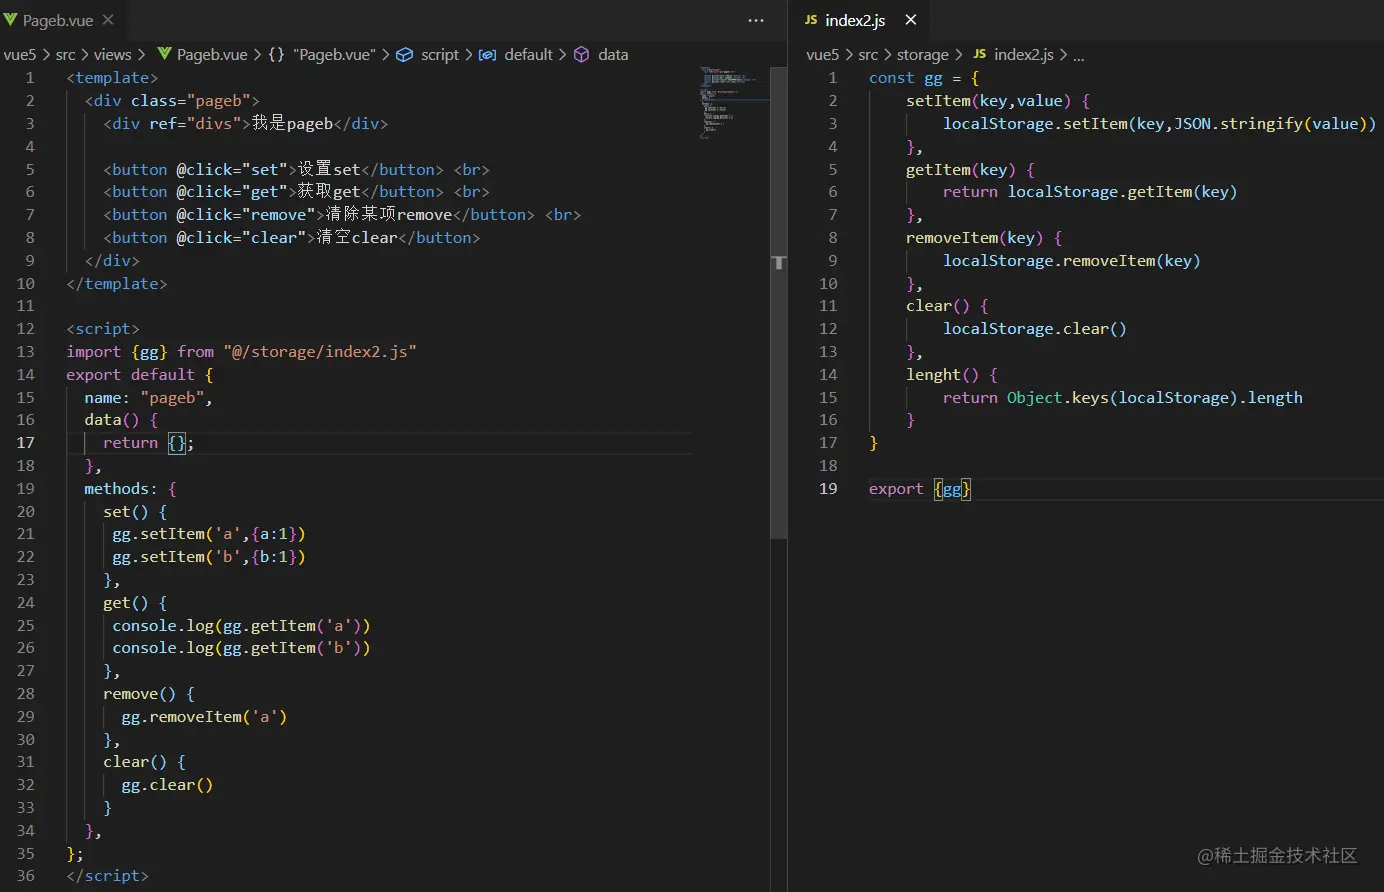Close the Pageb.vue editor tab
The width and height of the screenshot is (1384, 892).
click(108, 20)
